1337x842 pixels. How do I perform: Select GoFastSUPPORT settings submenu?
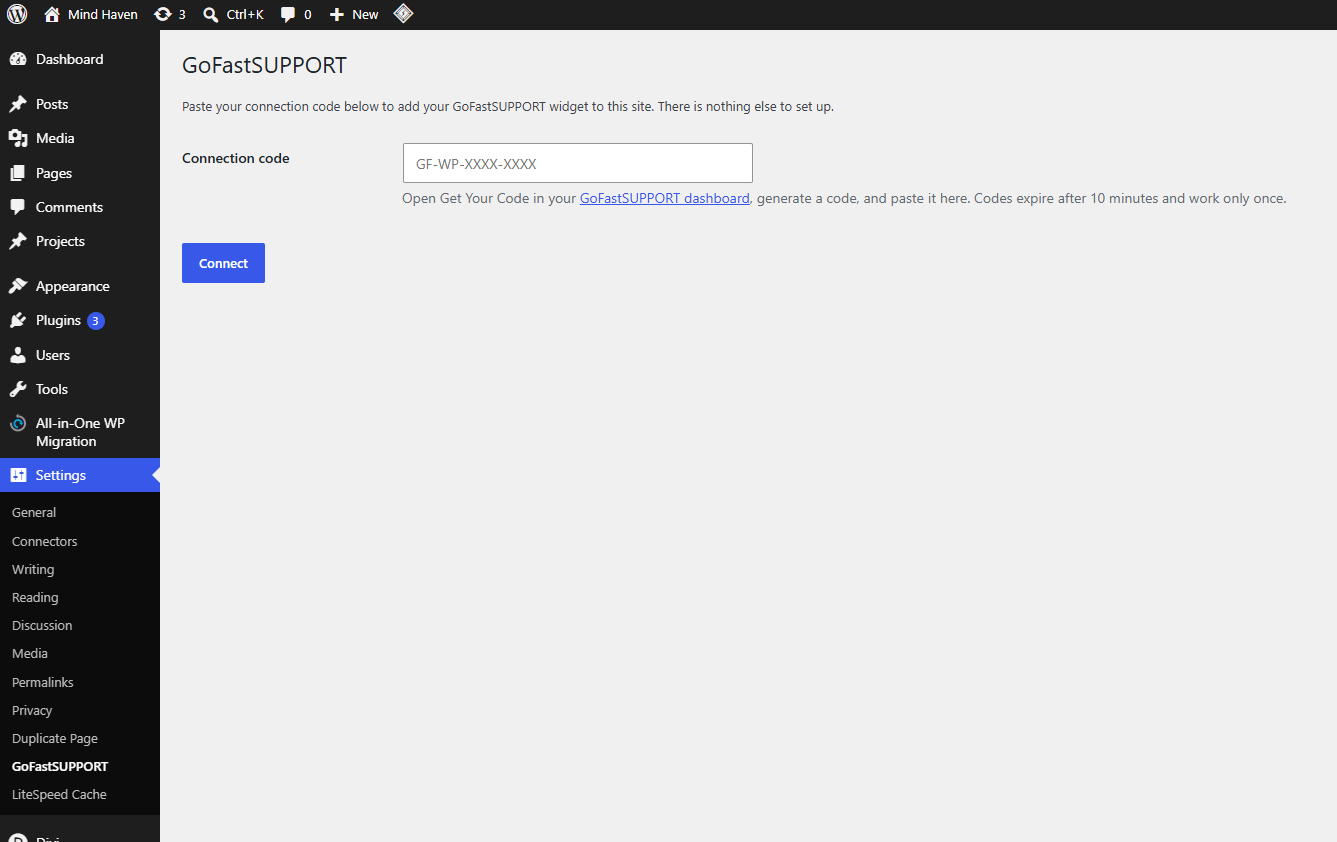click(x=60, y=766)
